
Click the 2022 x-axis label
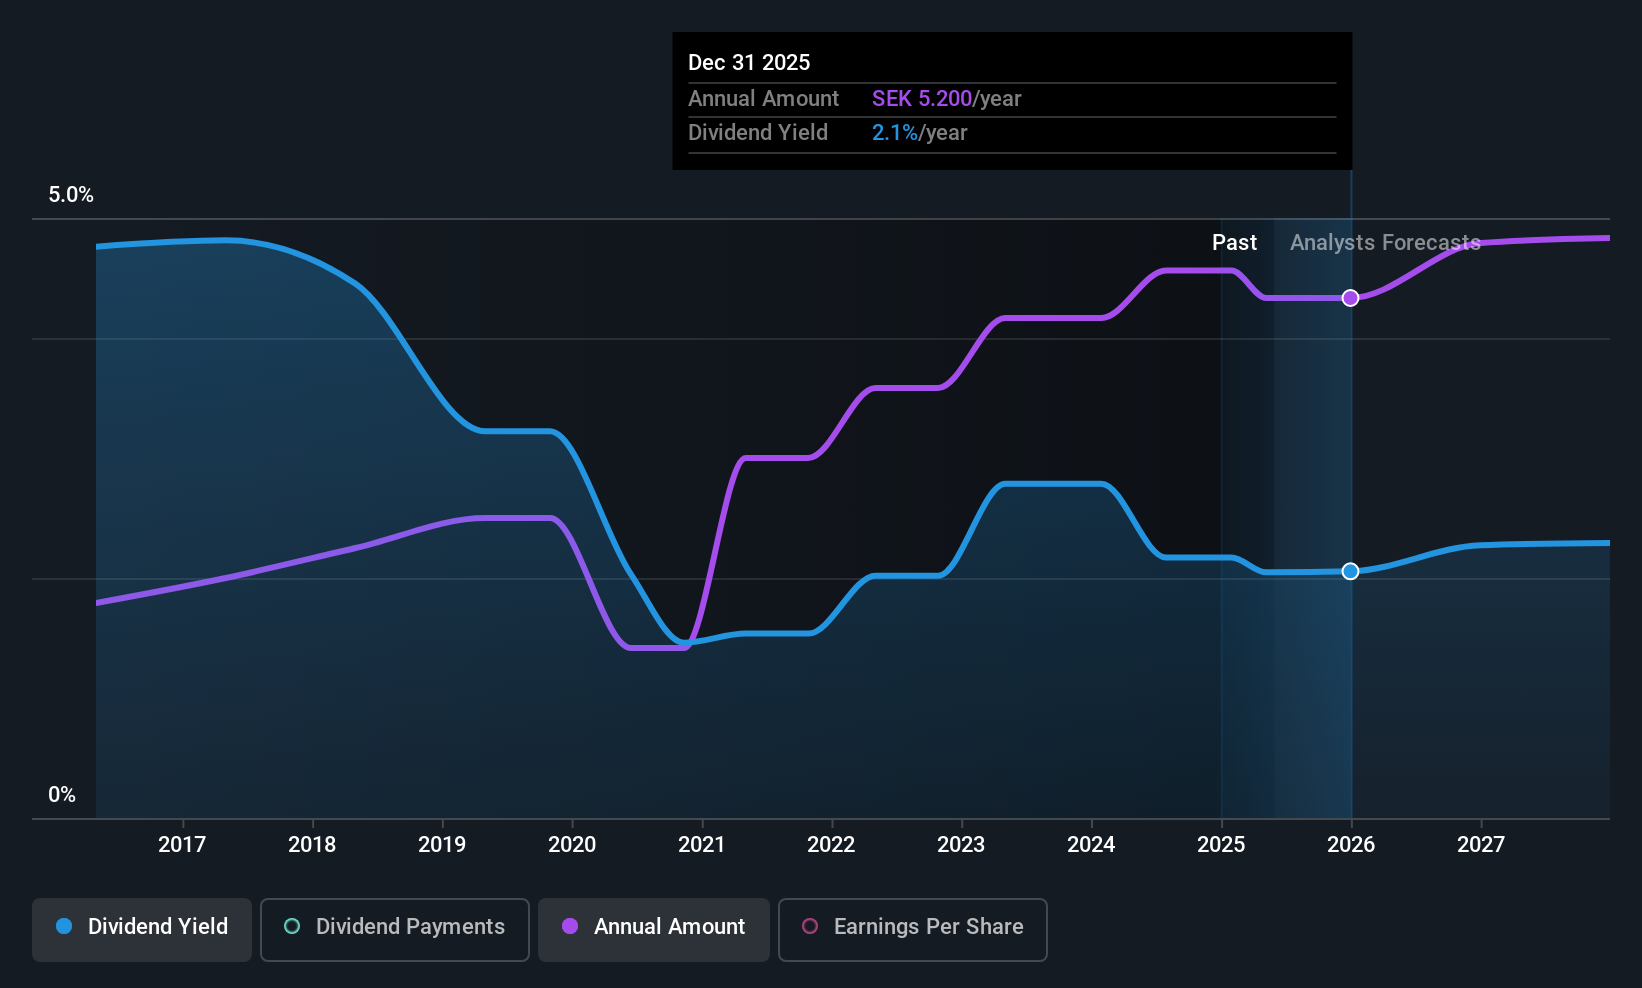point(831,845)
